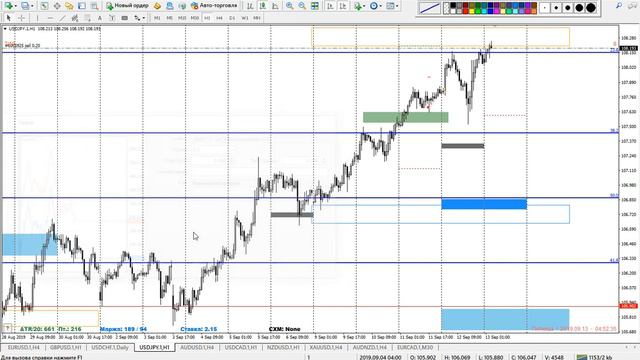Click the connection status 1153/2 kb

pos(595,357)
